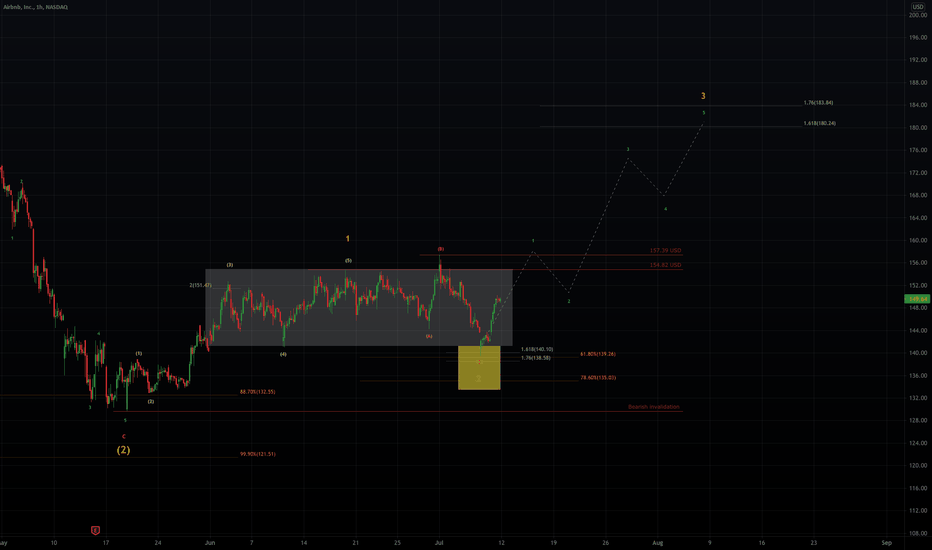Image resolution: width=932 pixels, height=550 pixels.
Task: Click the 1.76(183.84) Fibonacci extension label
Action: pyautogui.click(x=818, y=103)
